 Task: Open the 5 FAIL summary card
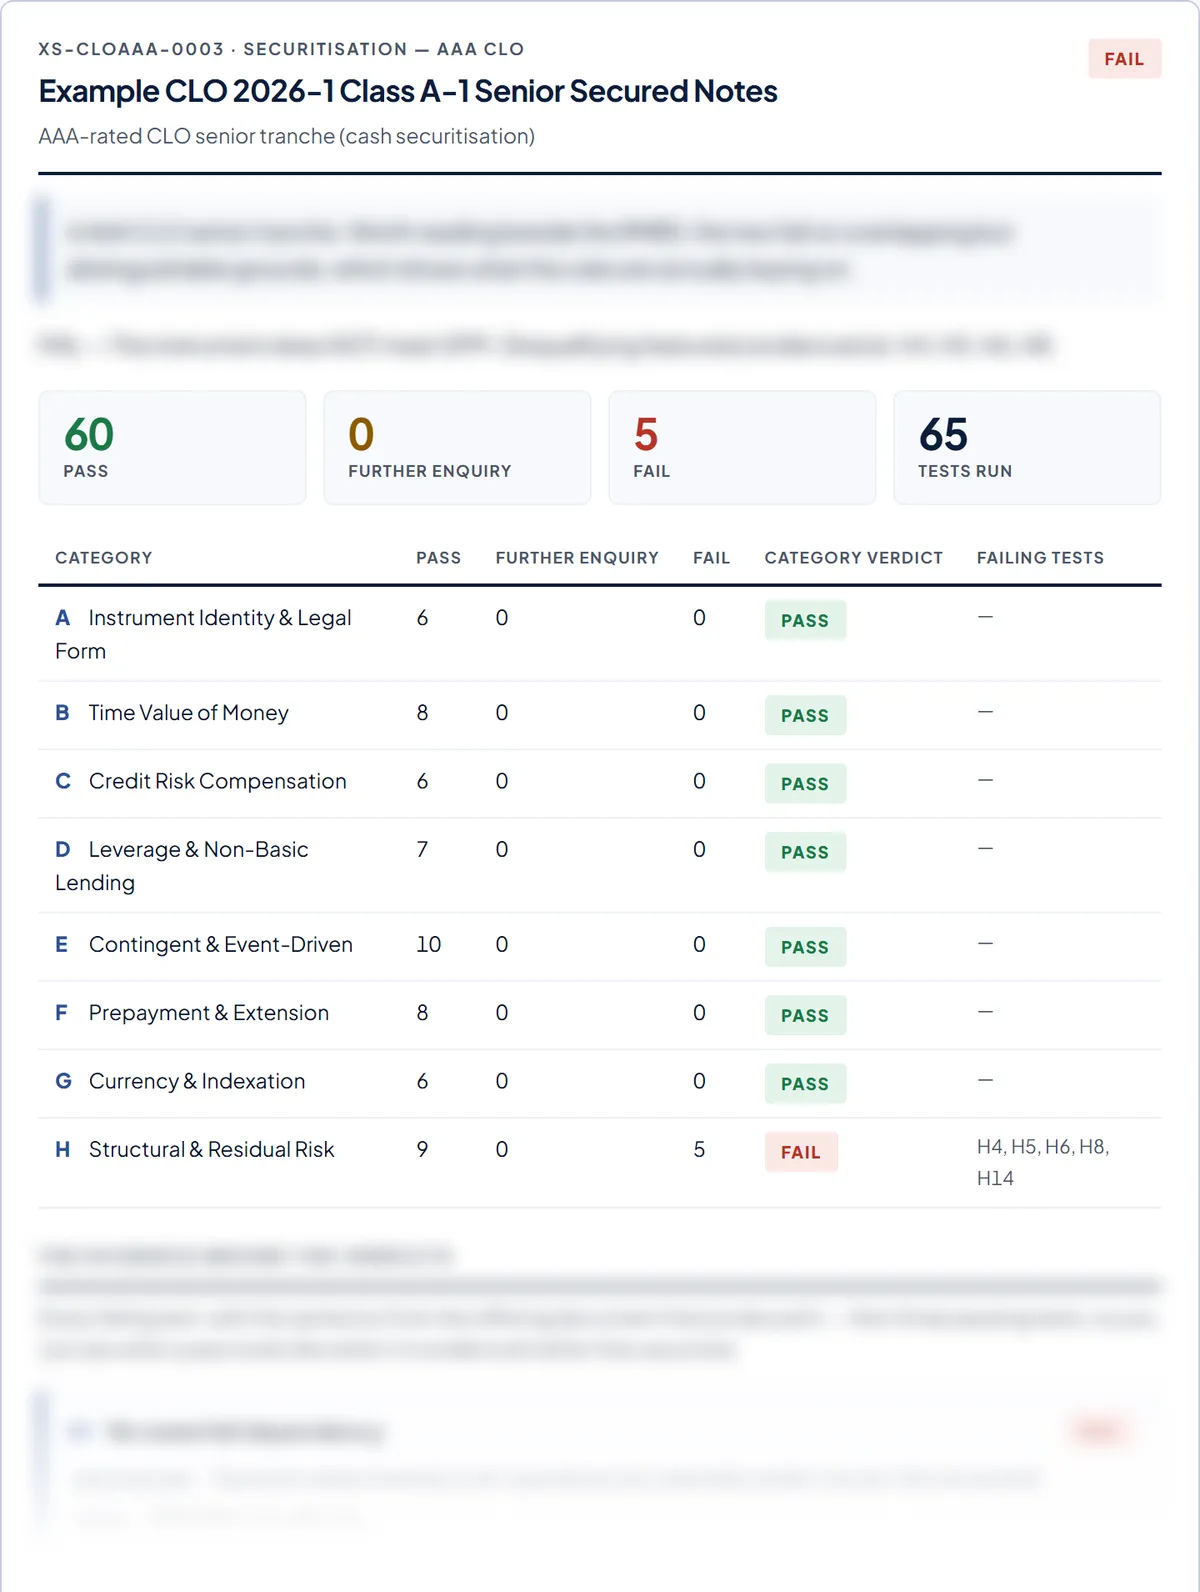(x=742, y=447)
